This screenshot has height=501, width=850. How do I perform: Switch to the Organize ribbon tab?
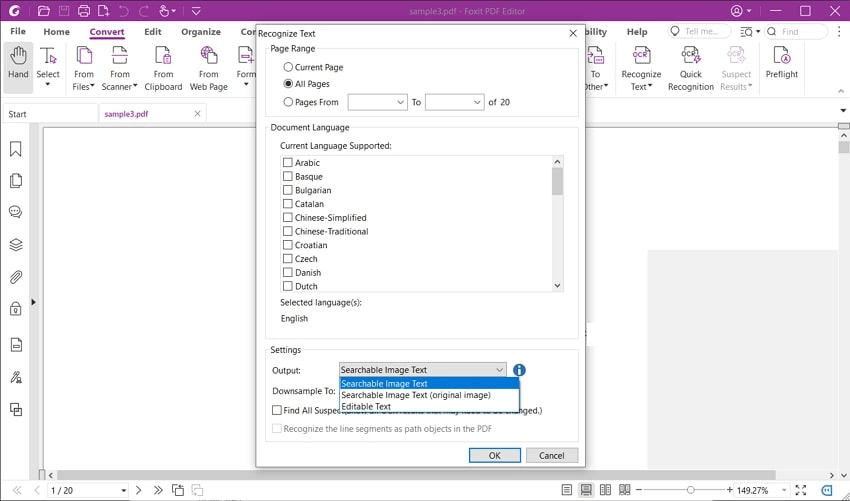click(201, 31)
